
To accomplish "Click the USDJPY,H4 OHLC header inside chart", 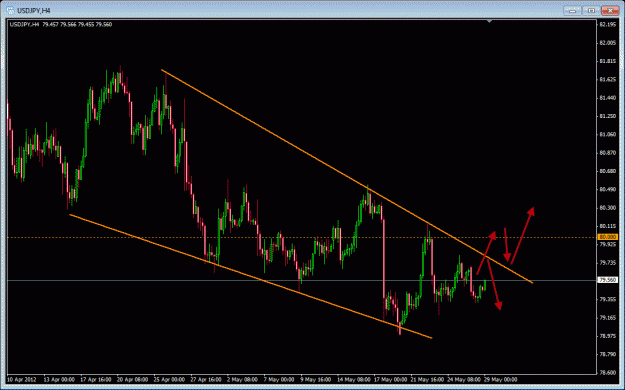I will 61,24.
